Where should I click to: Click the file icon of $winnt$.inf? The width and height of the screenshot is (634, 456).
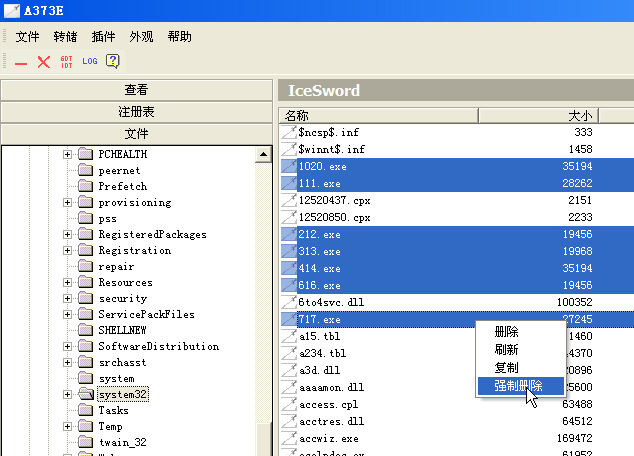click(289, 149)
